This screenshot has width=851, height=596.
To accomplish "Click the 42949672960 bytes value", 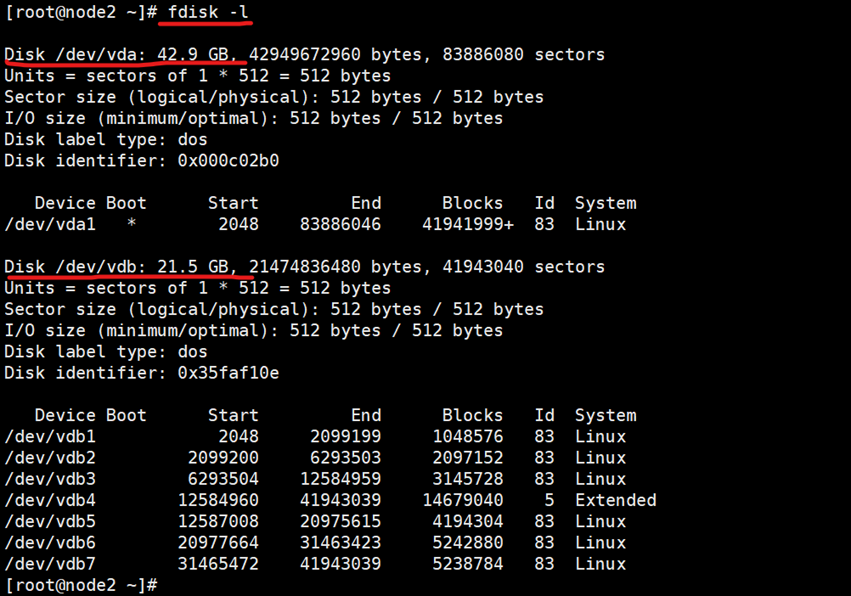I will pyautogui.click(x=304, y=54).
